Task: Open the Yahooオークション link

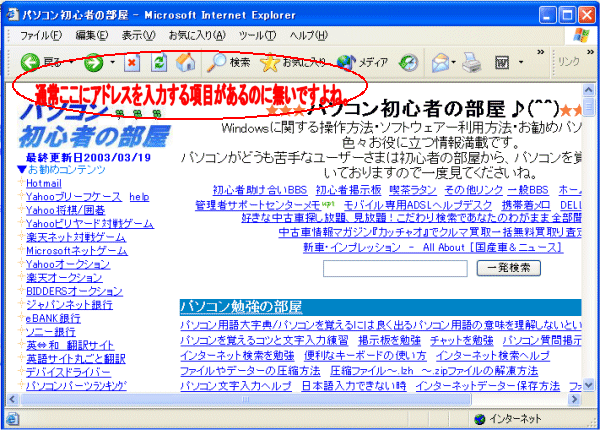Action: coord(68,264)
